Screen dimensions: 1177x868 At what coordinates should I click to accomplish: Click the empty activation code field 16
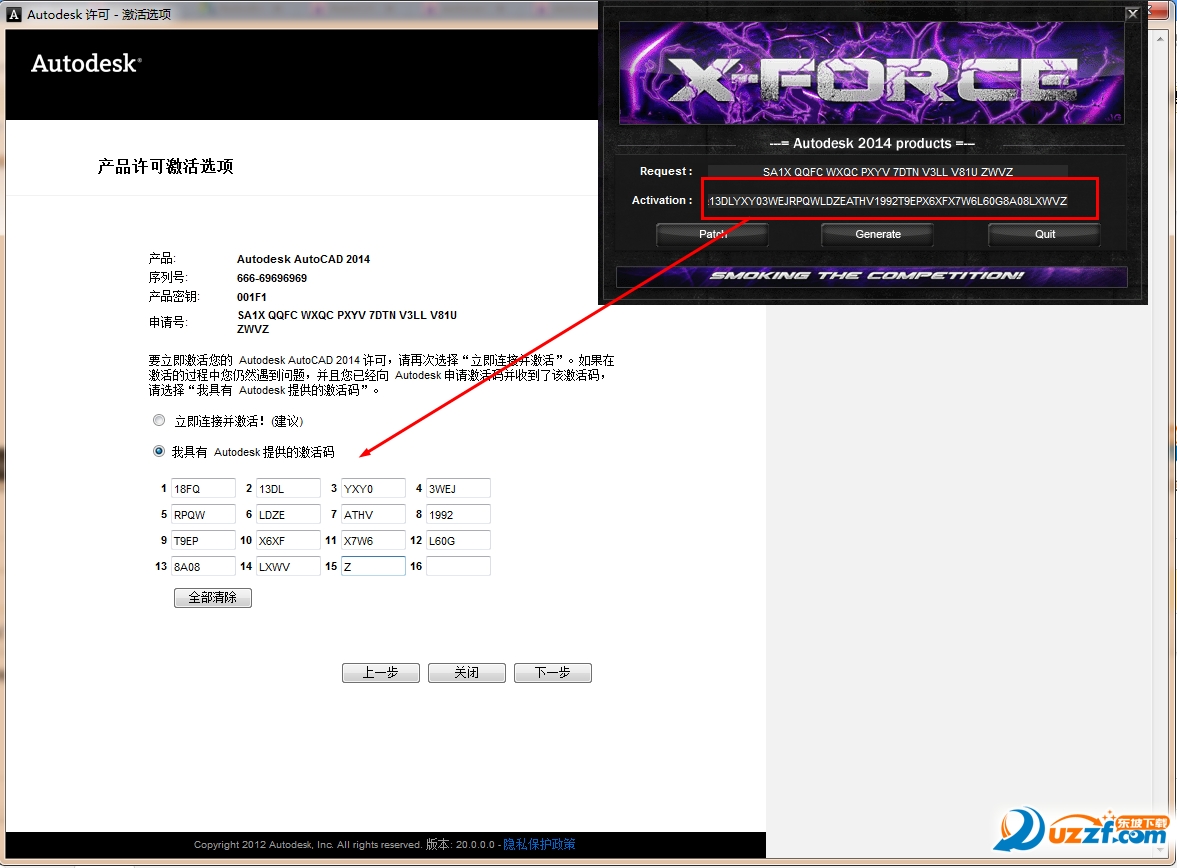pos(458,566)
